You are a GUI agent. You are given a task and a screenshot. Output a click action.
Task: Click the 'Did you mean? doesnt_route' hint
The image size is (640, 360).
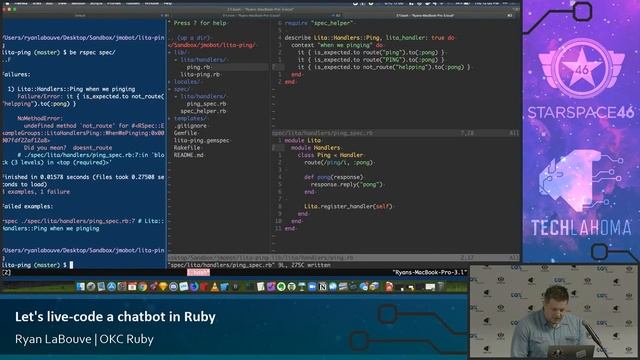pyautogui.click(x=68, y=148)
